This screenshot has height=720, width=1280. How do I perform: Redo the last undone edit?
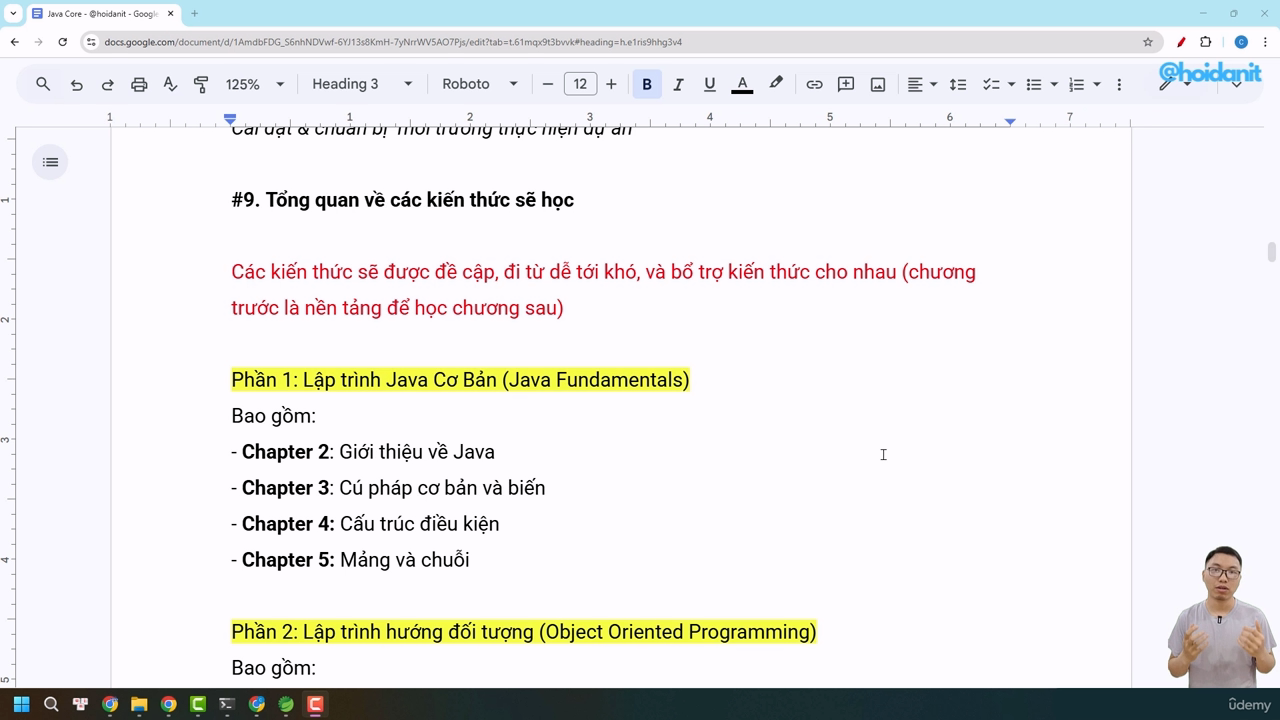(108, 84)
